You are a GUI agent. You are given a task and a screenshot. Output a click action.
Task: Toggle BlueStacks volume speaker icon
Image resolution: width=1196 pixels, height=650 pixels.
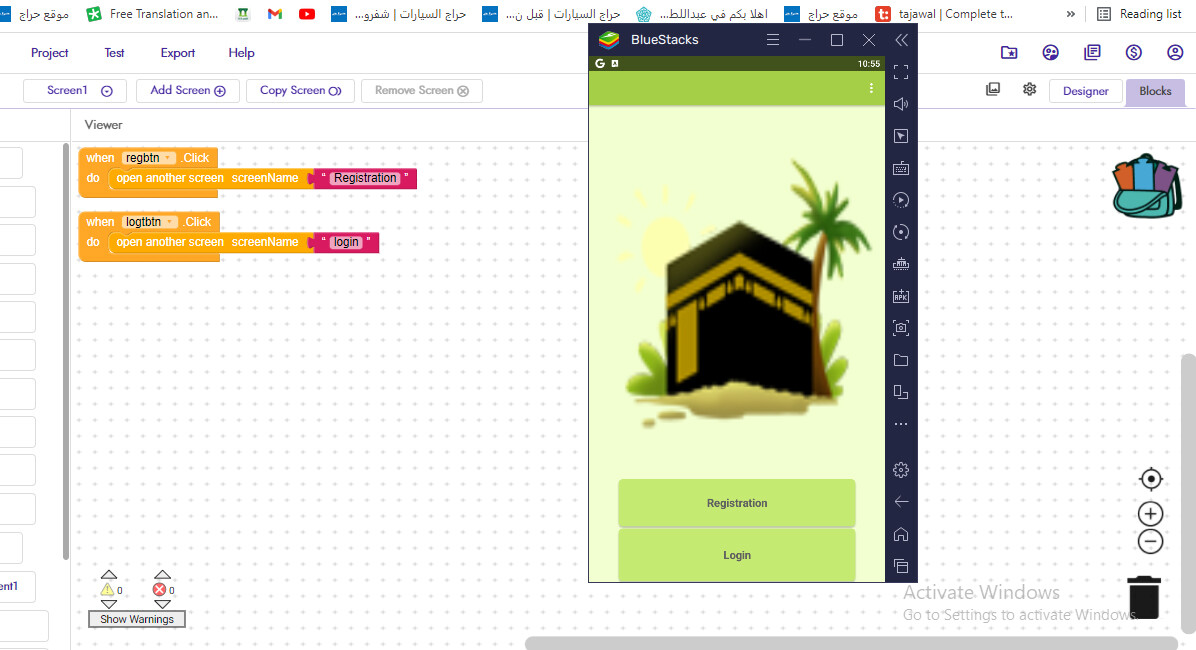[901, 104]
